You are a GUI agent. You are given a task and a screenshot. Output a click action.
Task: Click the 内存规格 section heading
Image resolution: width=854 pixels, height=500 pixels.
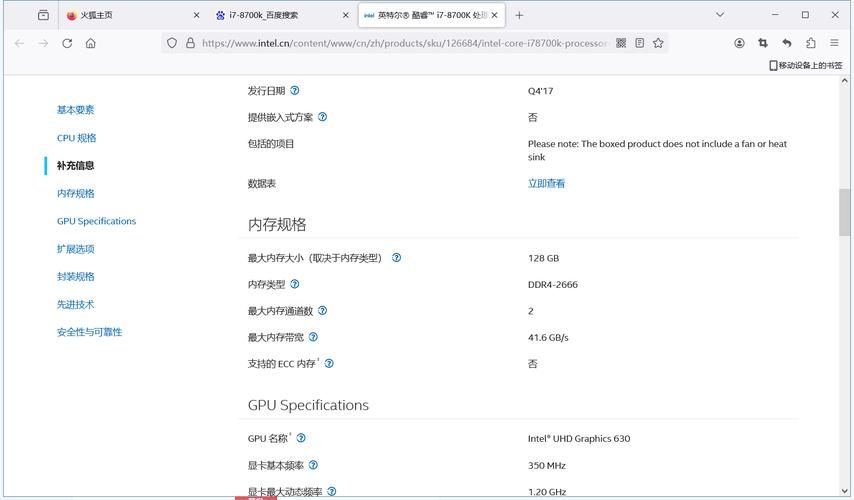[277, 224]
